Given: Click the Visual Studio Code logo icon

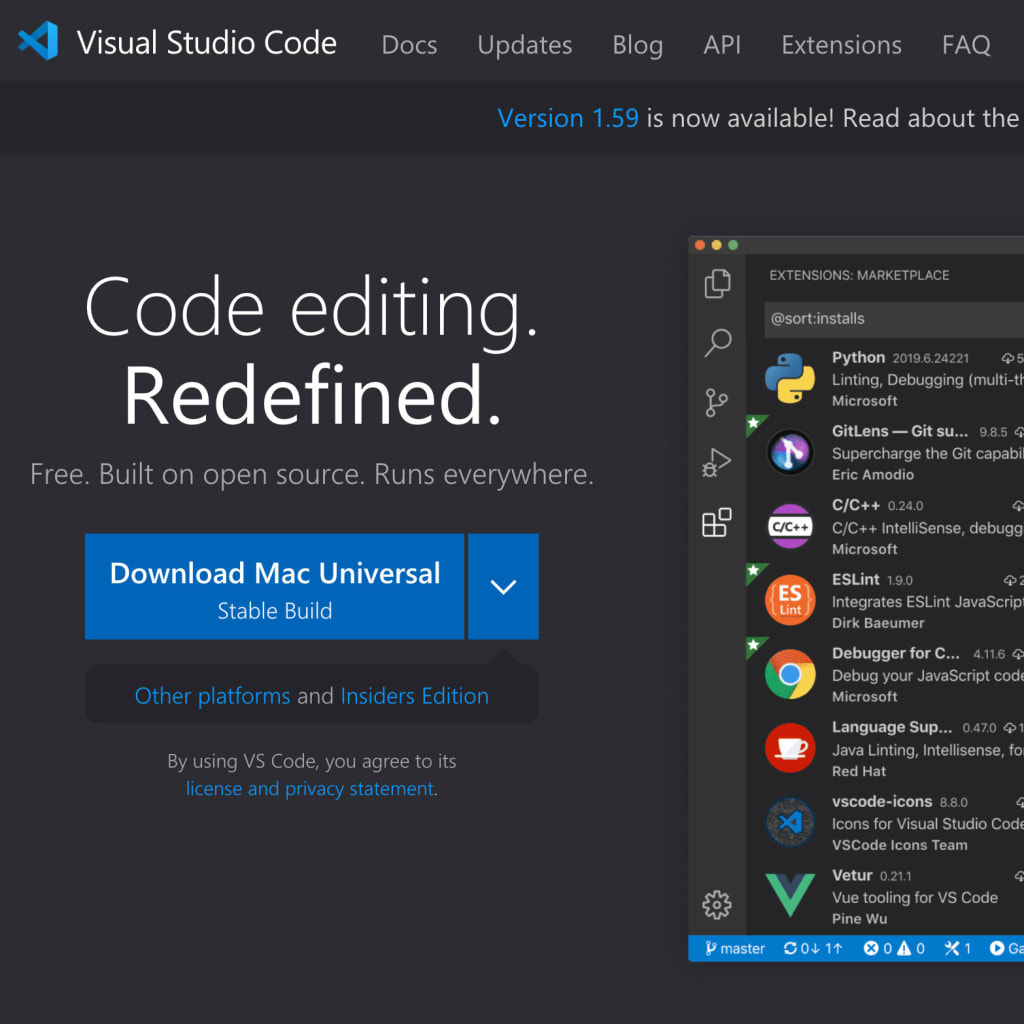Looking at the screenshot, I should coord(38,40).
